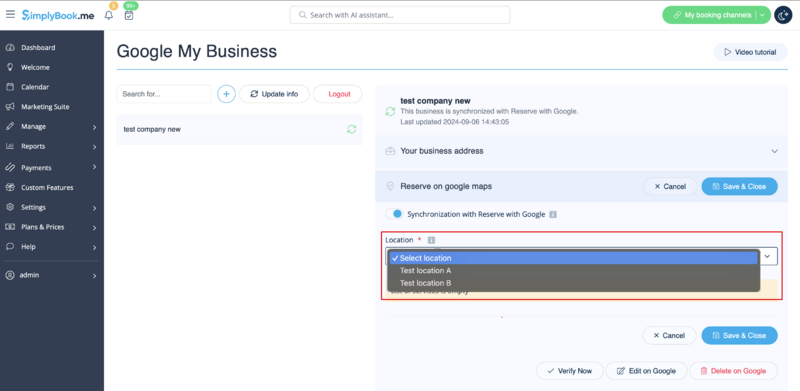Expand the Manage submenu chevron
Screen dimensions: 800x391
tap(94, 127)
